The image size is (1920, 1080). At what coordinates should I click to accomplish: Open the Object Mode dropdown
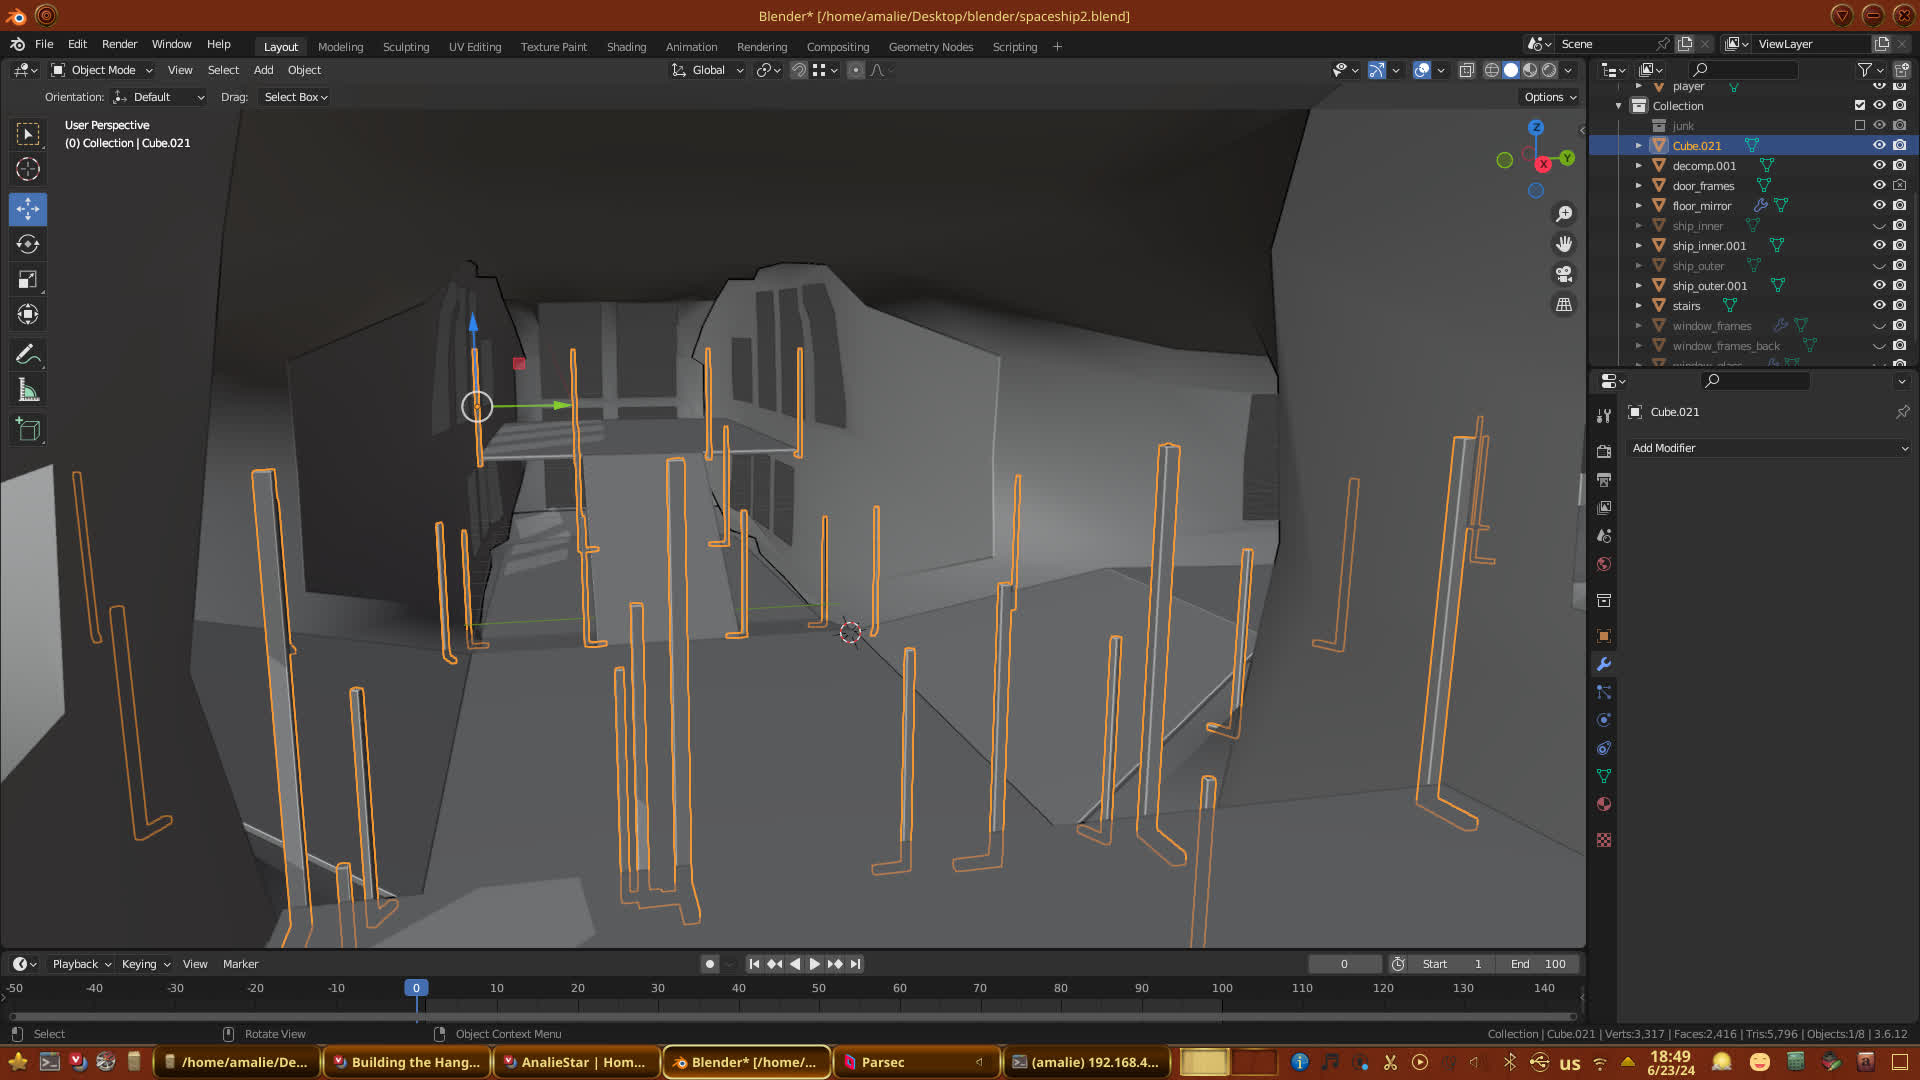(x=102, y=70)
